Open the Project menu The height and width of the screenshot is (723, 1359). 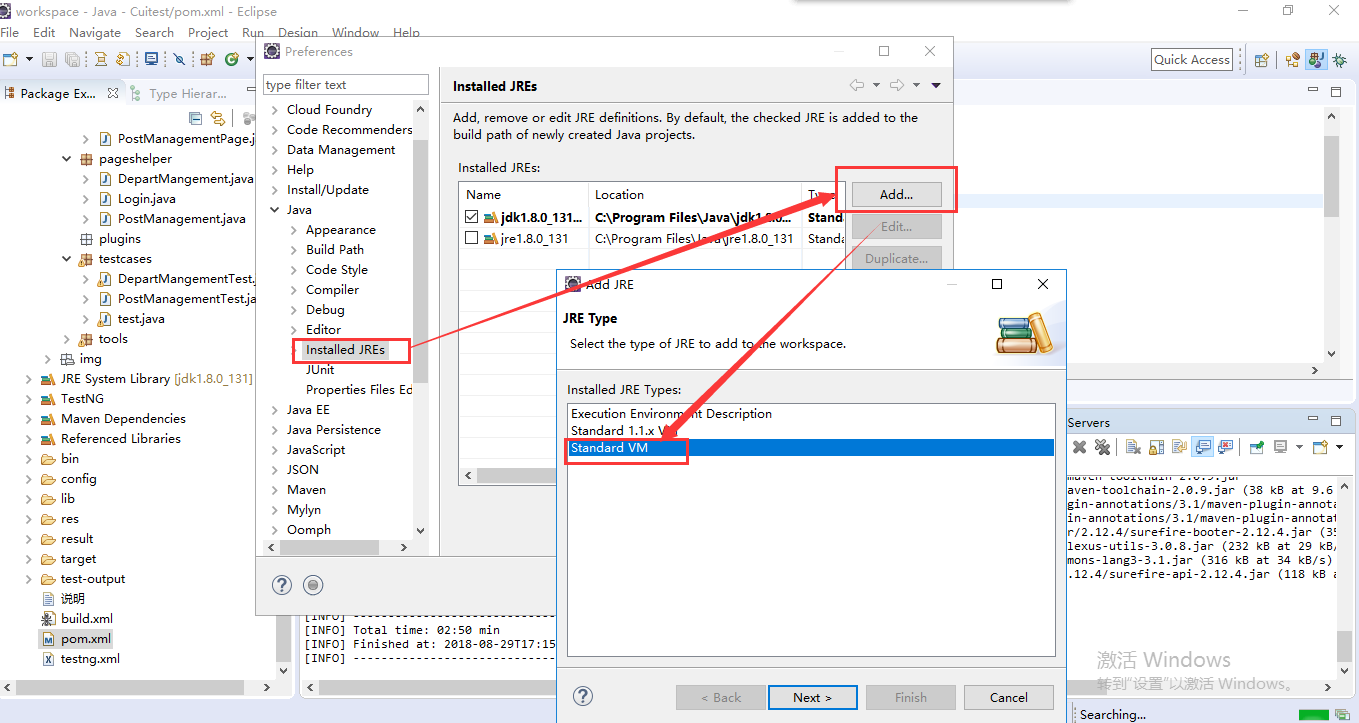pos(208,32)
